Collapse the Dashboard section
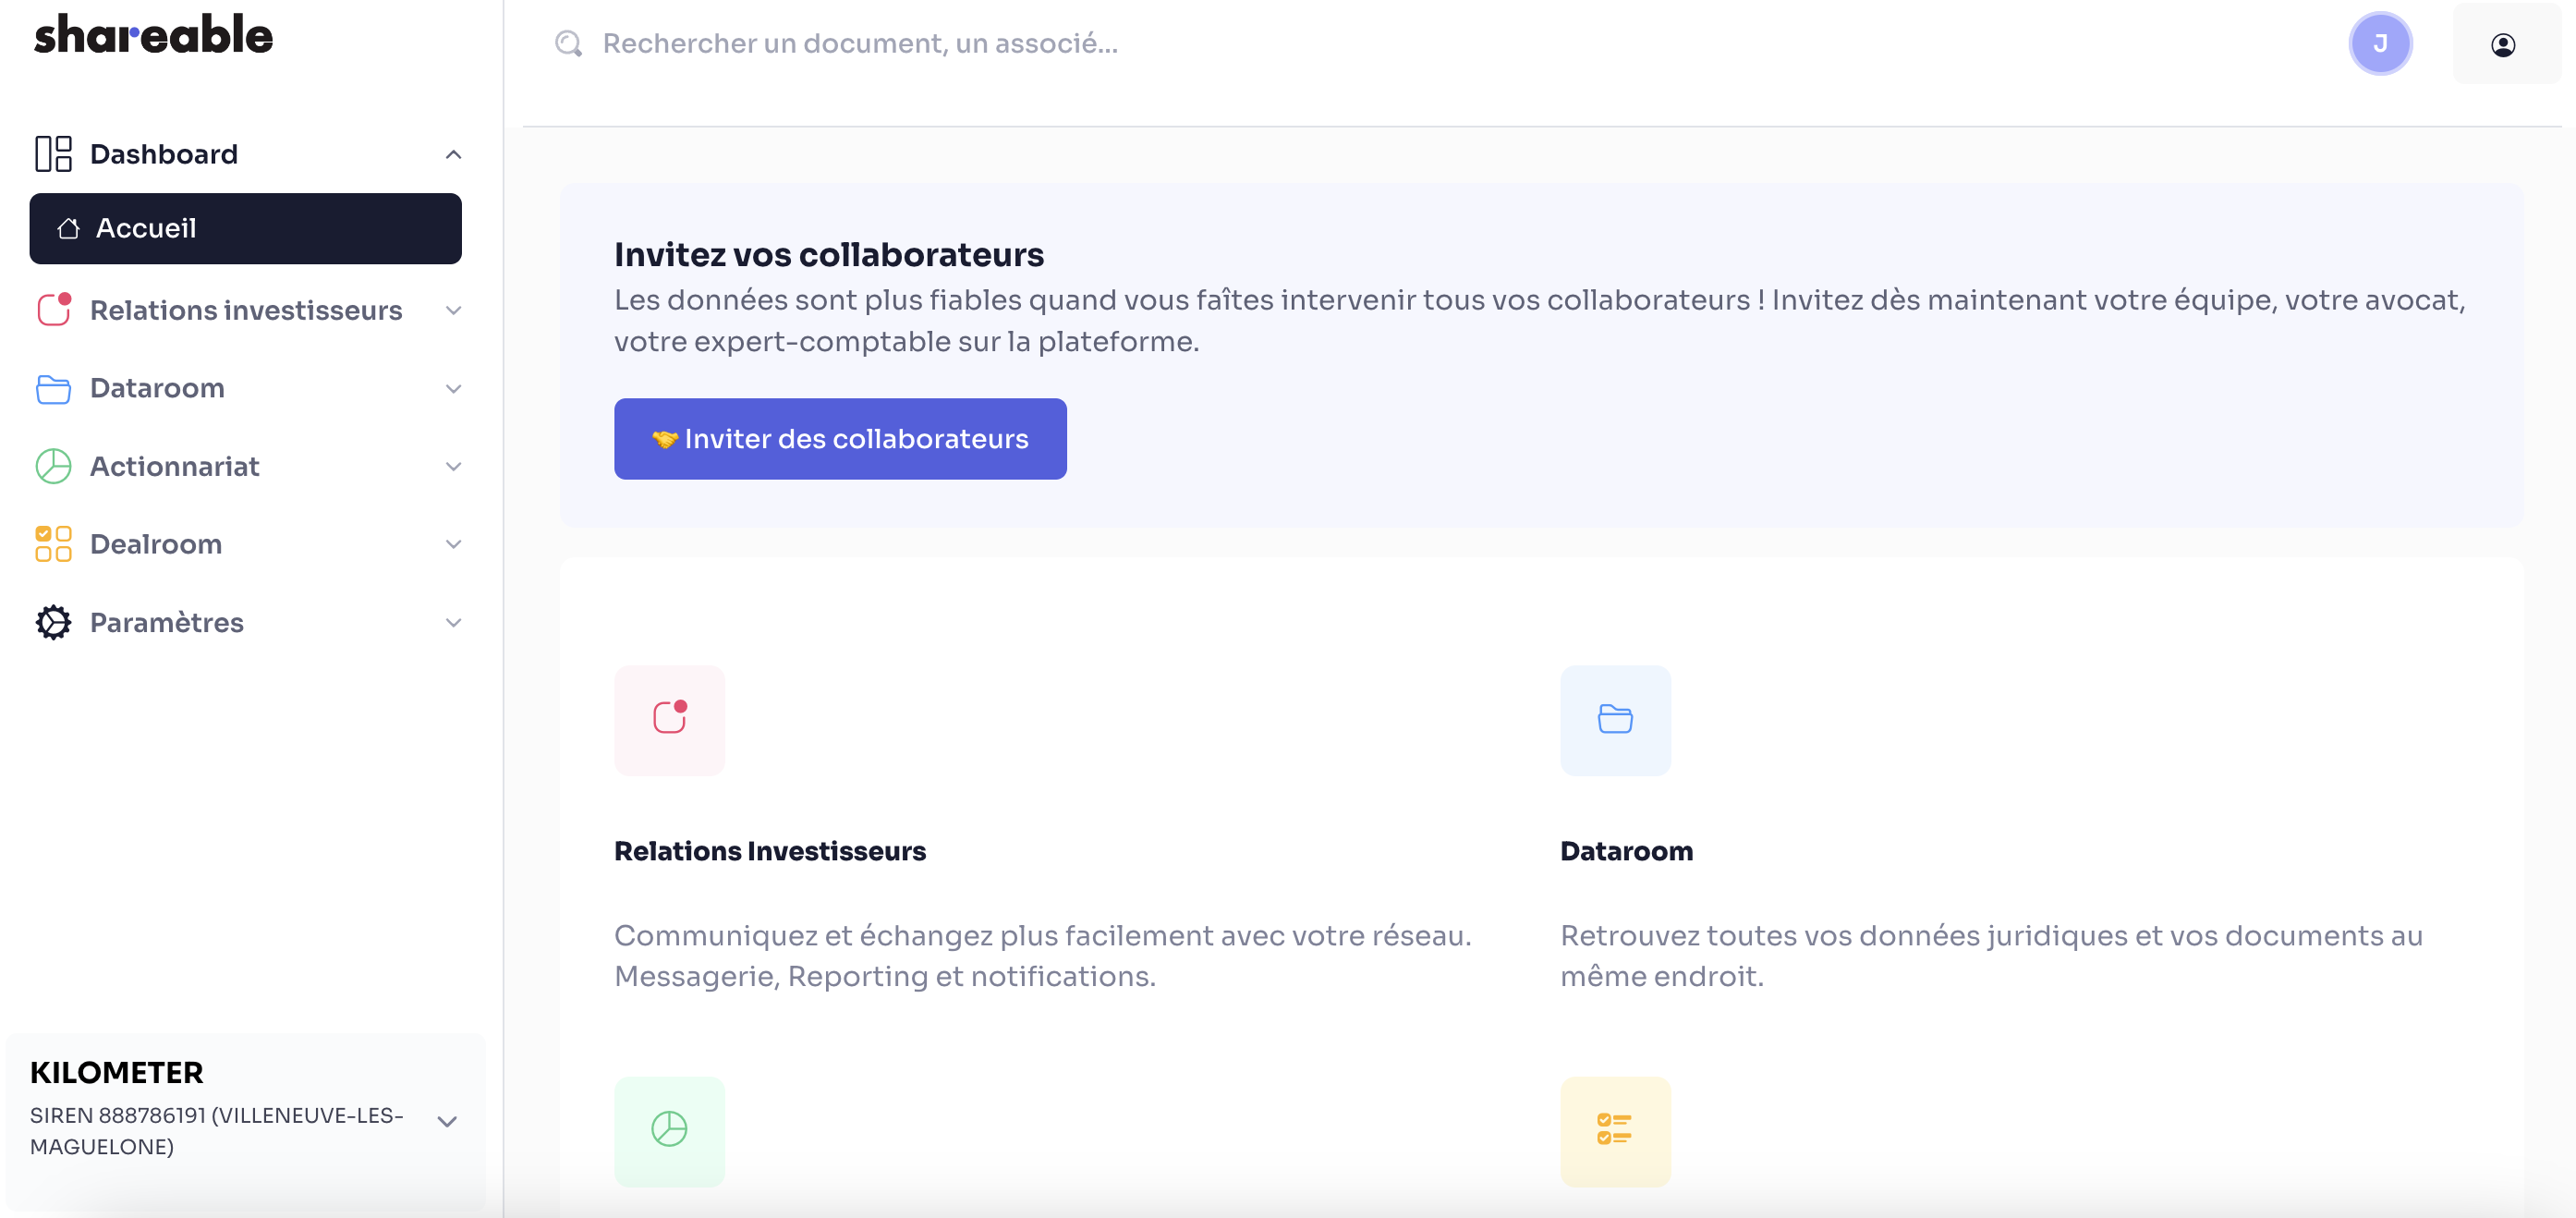Viewport: 2576px width, 1218px height. (x=453, y=153)
